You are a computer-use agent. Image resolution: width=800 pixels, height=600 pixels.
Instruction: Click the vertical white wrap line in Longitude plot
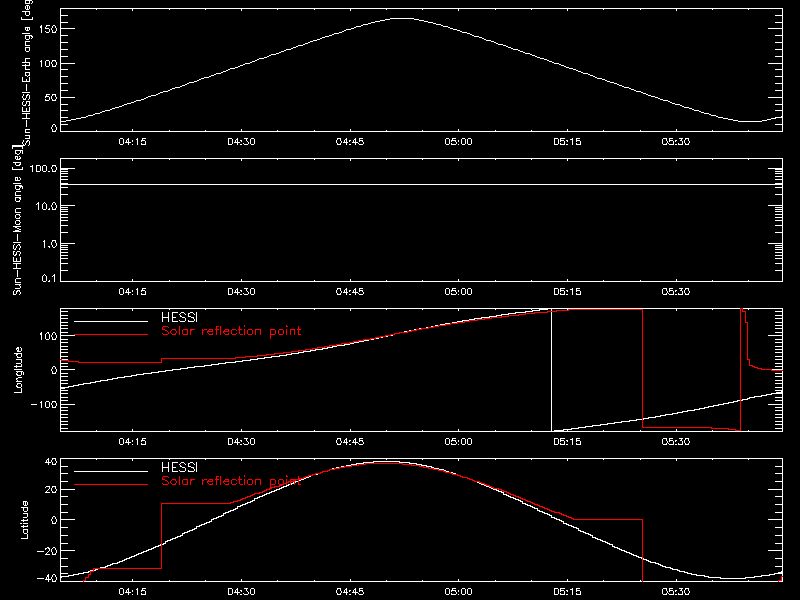(552, 370)
